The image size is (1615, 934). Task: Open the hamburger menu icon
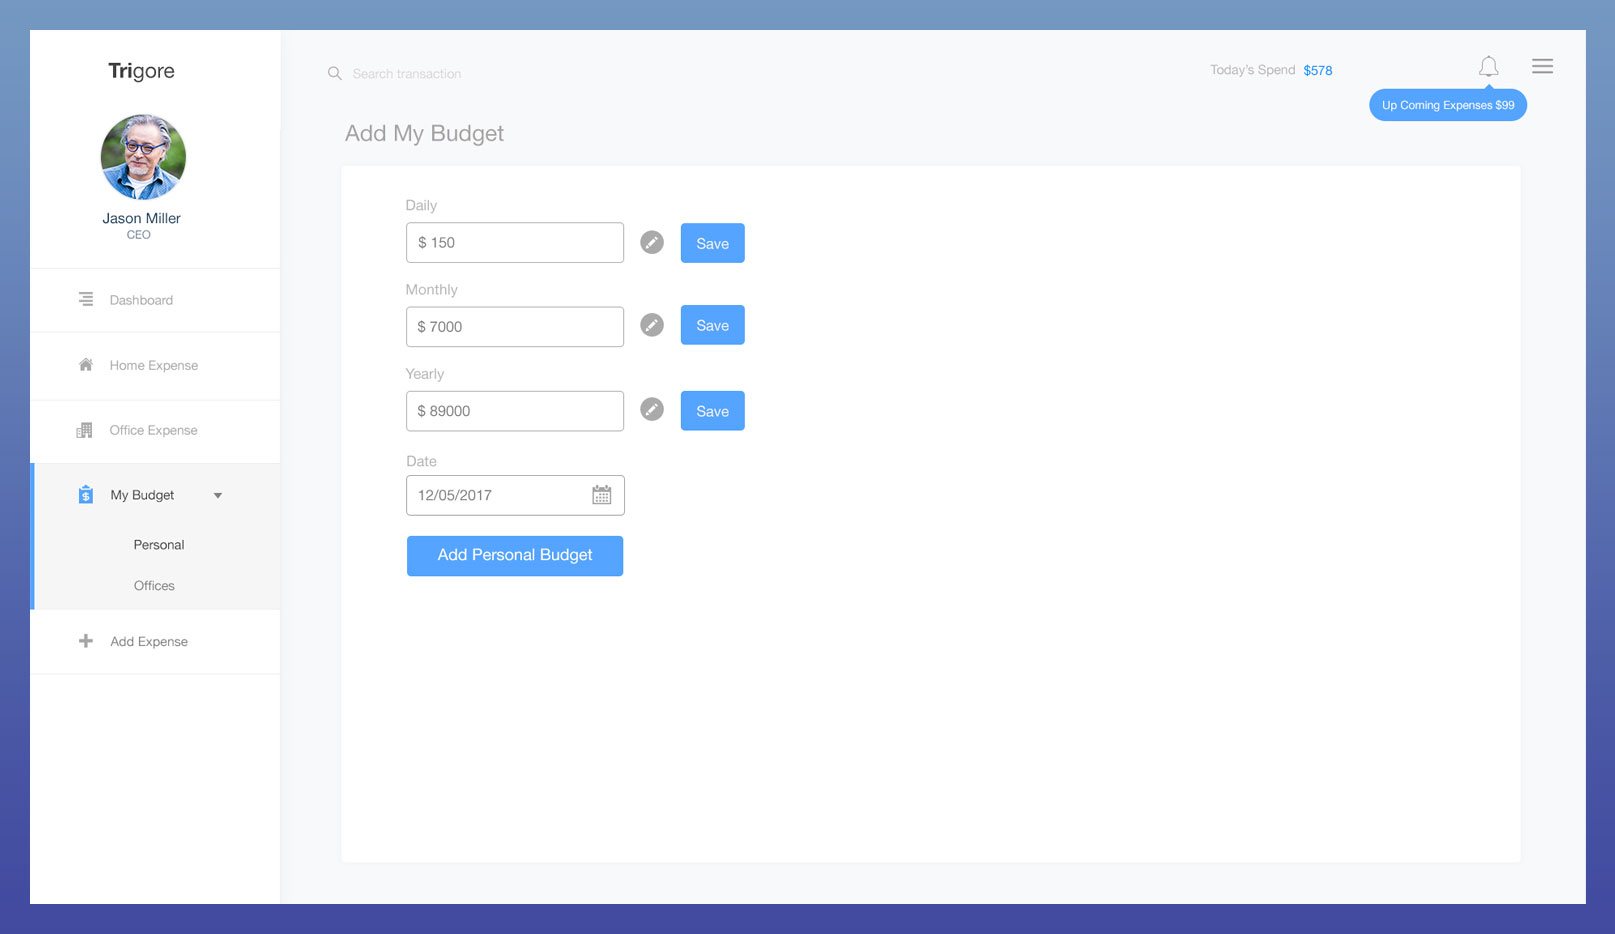pos(1542,67)
